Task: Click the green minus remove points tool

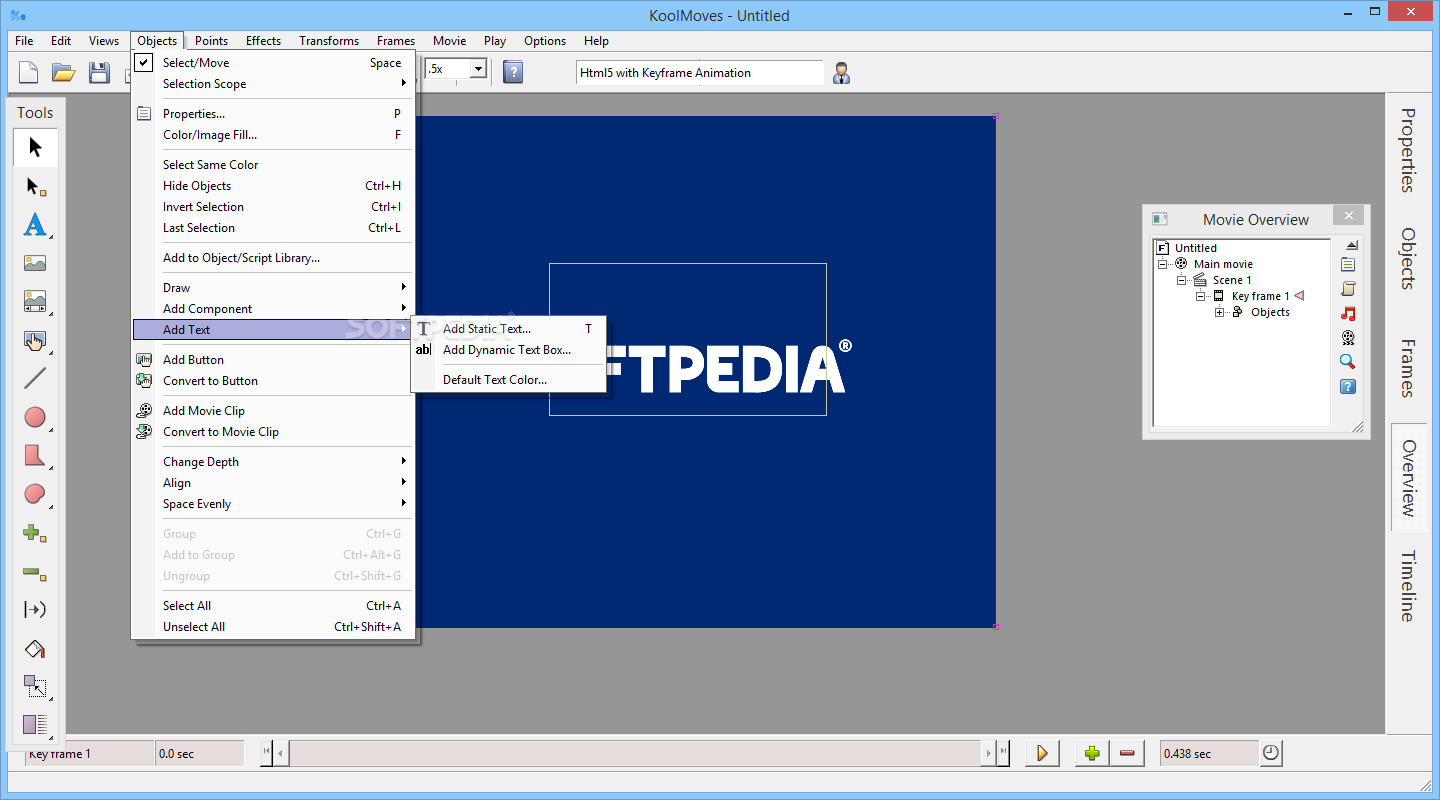Action: (35, 572)
